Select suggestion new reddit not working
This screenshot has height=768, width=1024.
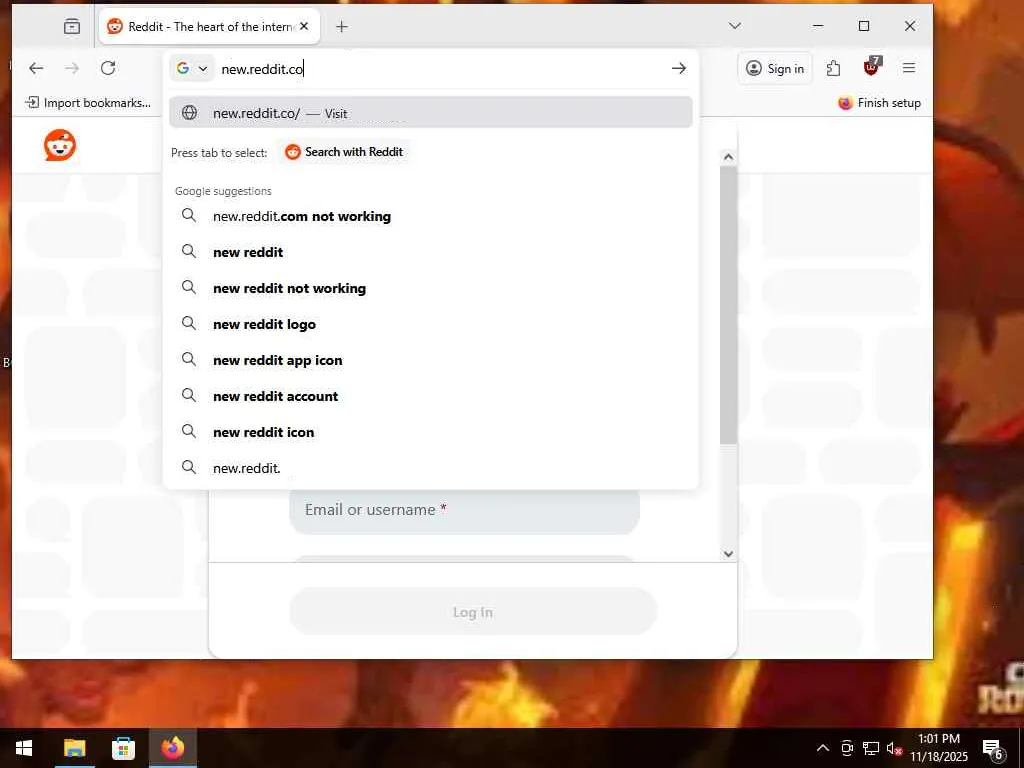pos(430,288)
